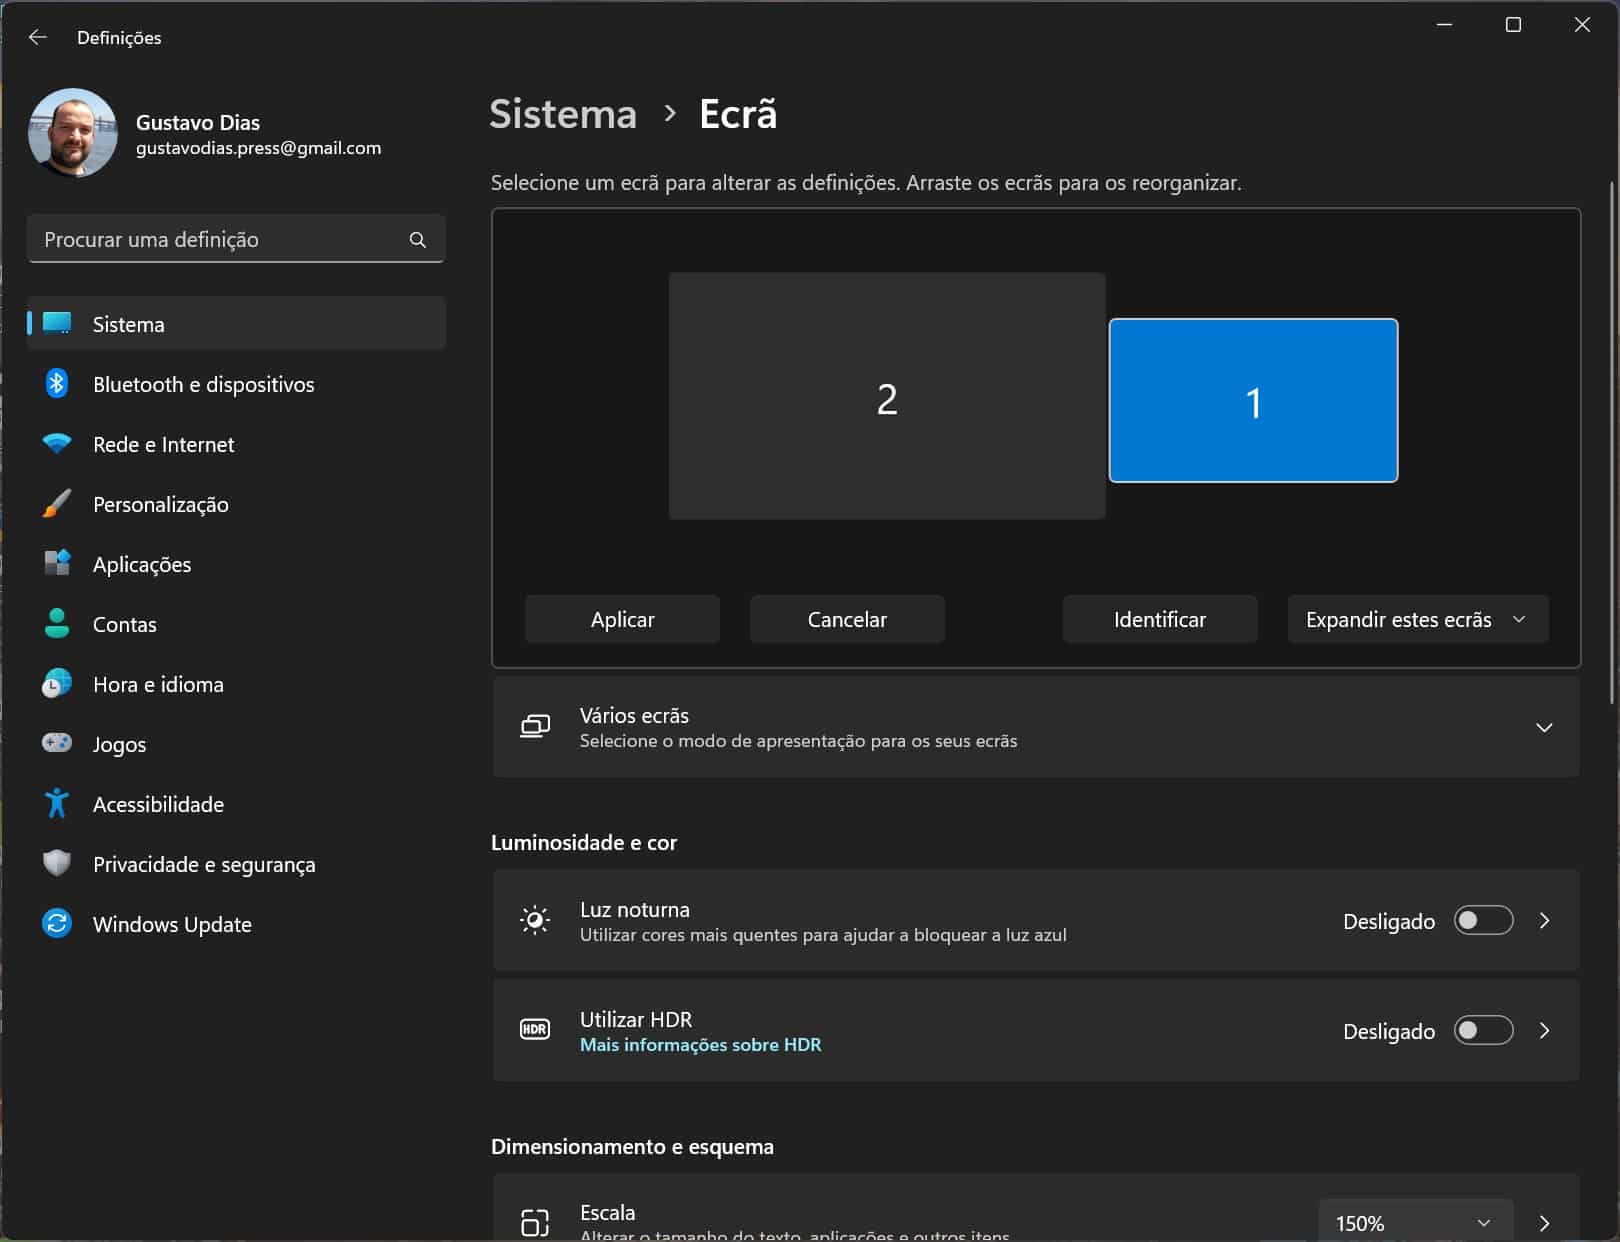Open Hora e idioma settings

pos(158,684)
